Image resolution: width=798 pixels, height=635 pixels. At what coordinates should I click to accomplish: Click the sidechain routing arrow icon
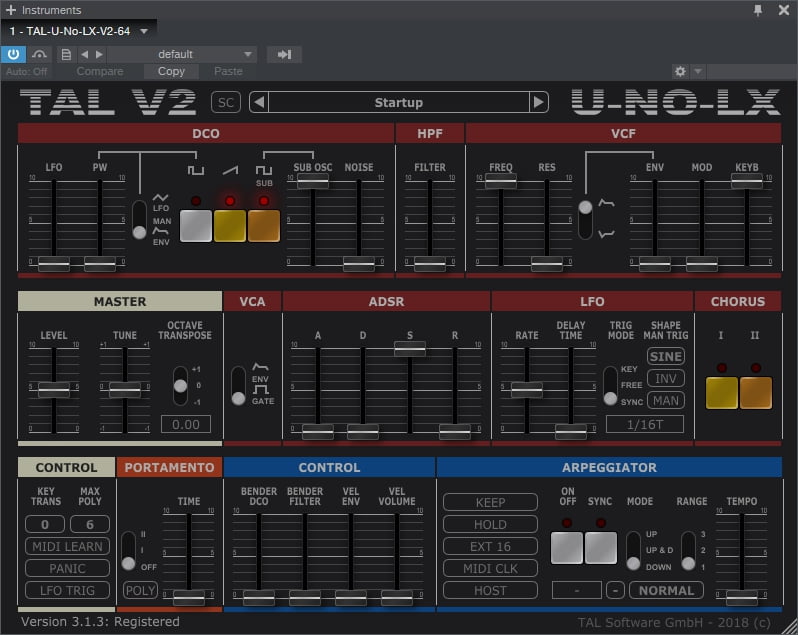[284, 54]
